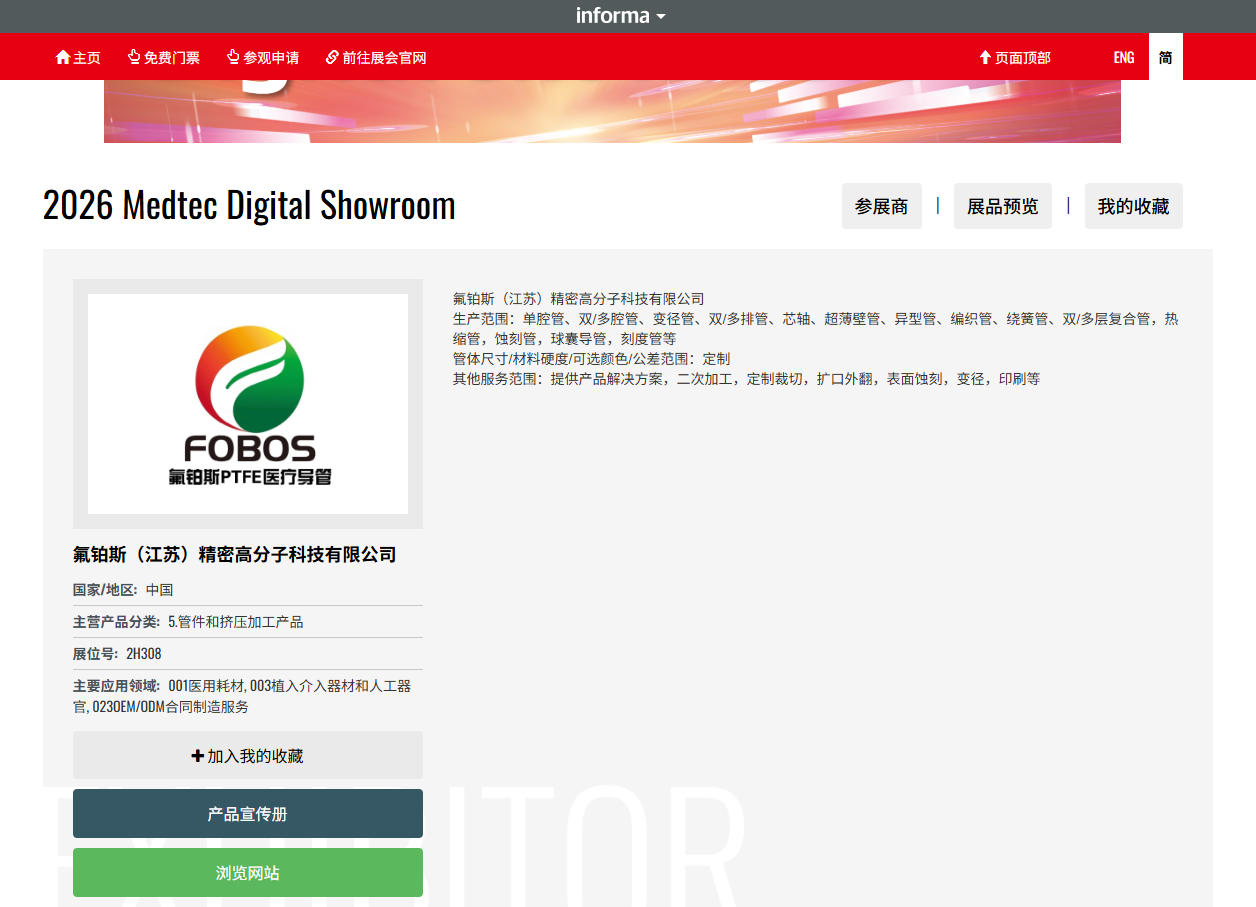Click the link icon beside 前往展会官网

pos(332,58)
